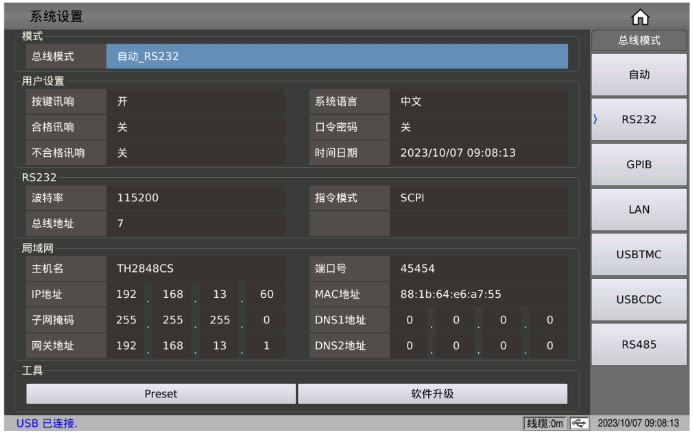Viewport: 693px width, 435px height.
Task: Select the 总线模式 field showing 自动_RS232
Action: click(337, 56)
